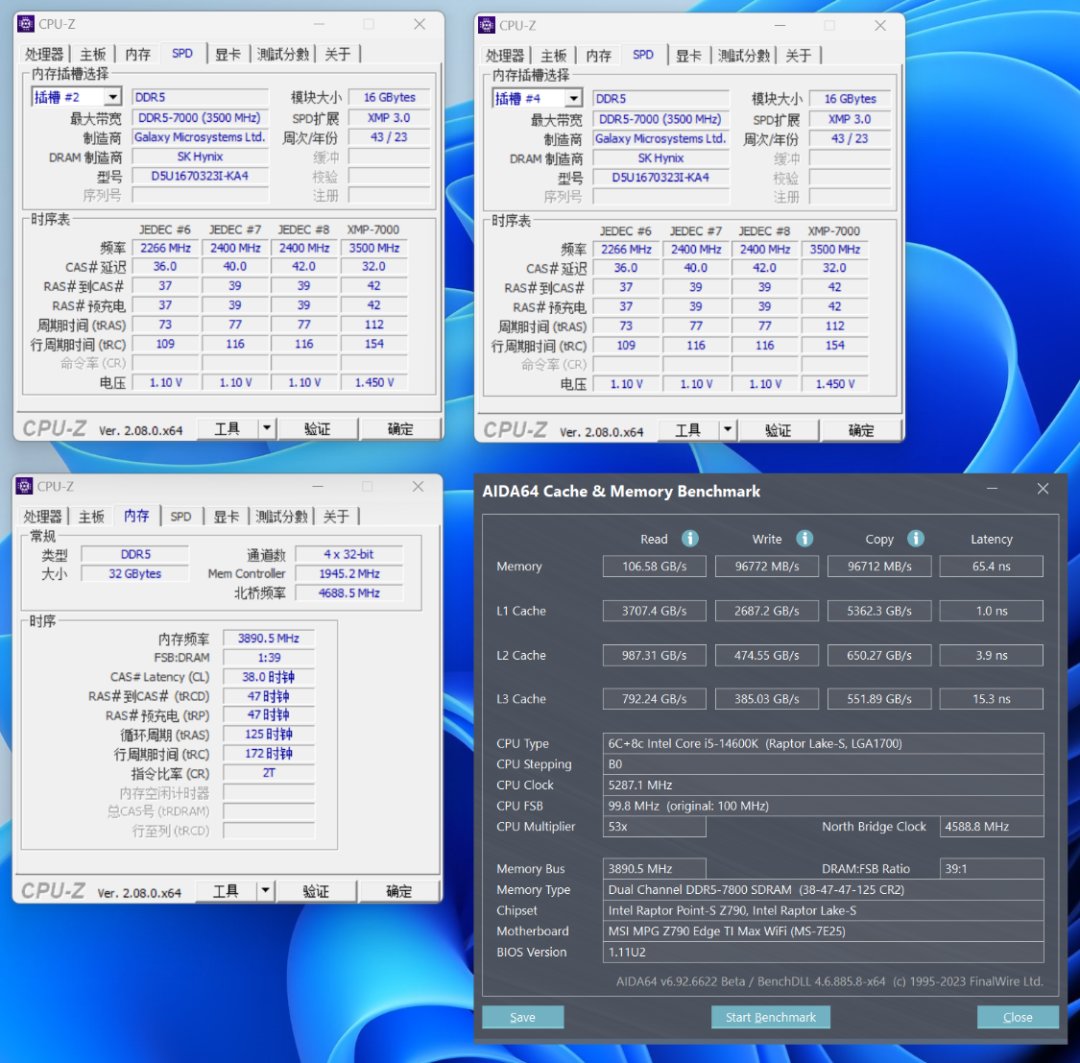Click the North Bridge Clock 4588.8 MHz value
Image resolution: width=1080 pixels, height=1063 pixels.
pyautogui.click(x=992, y=826)
